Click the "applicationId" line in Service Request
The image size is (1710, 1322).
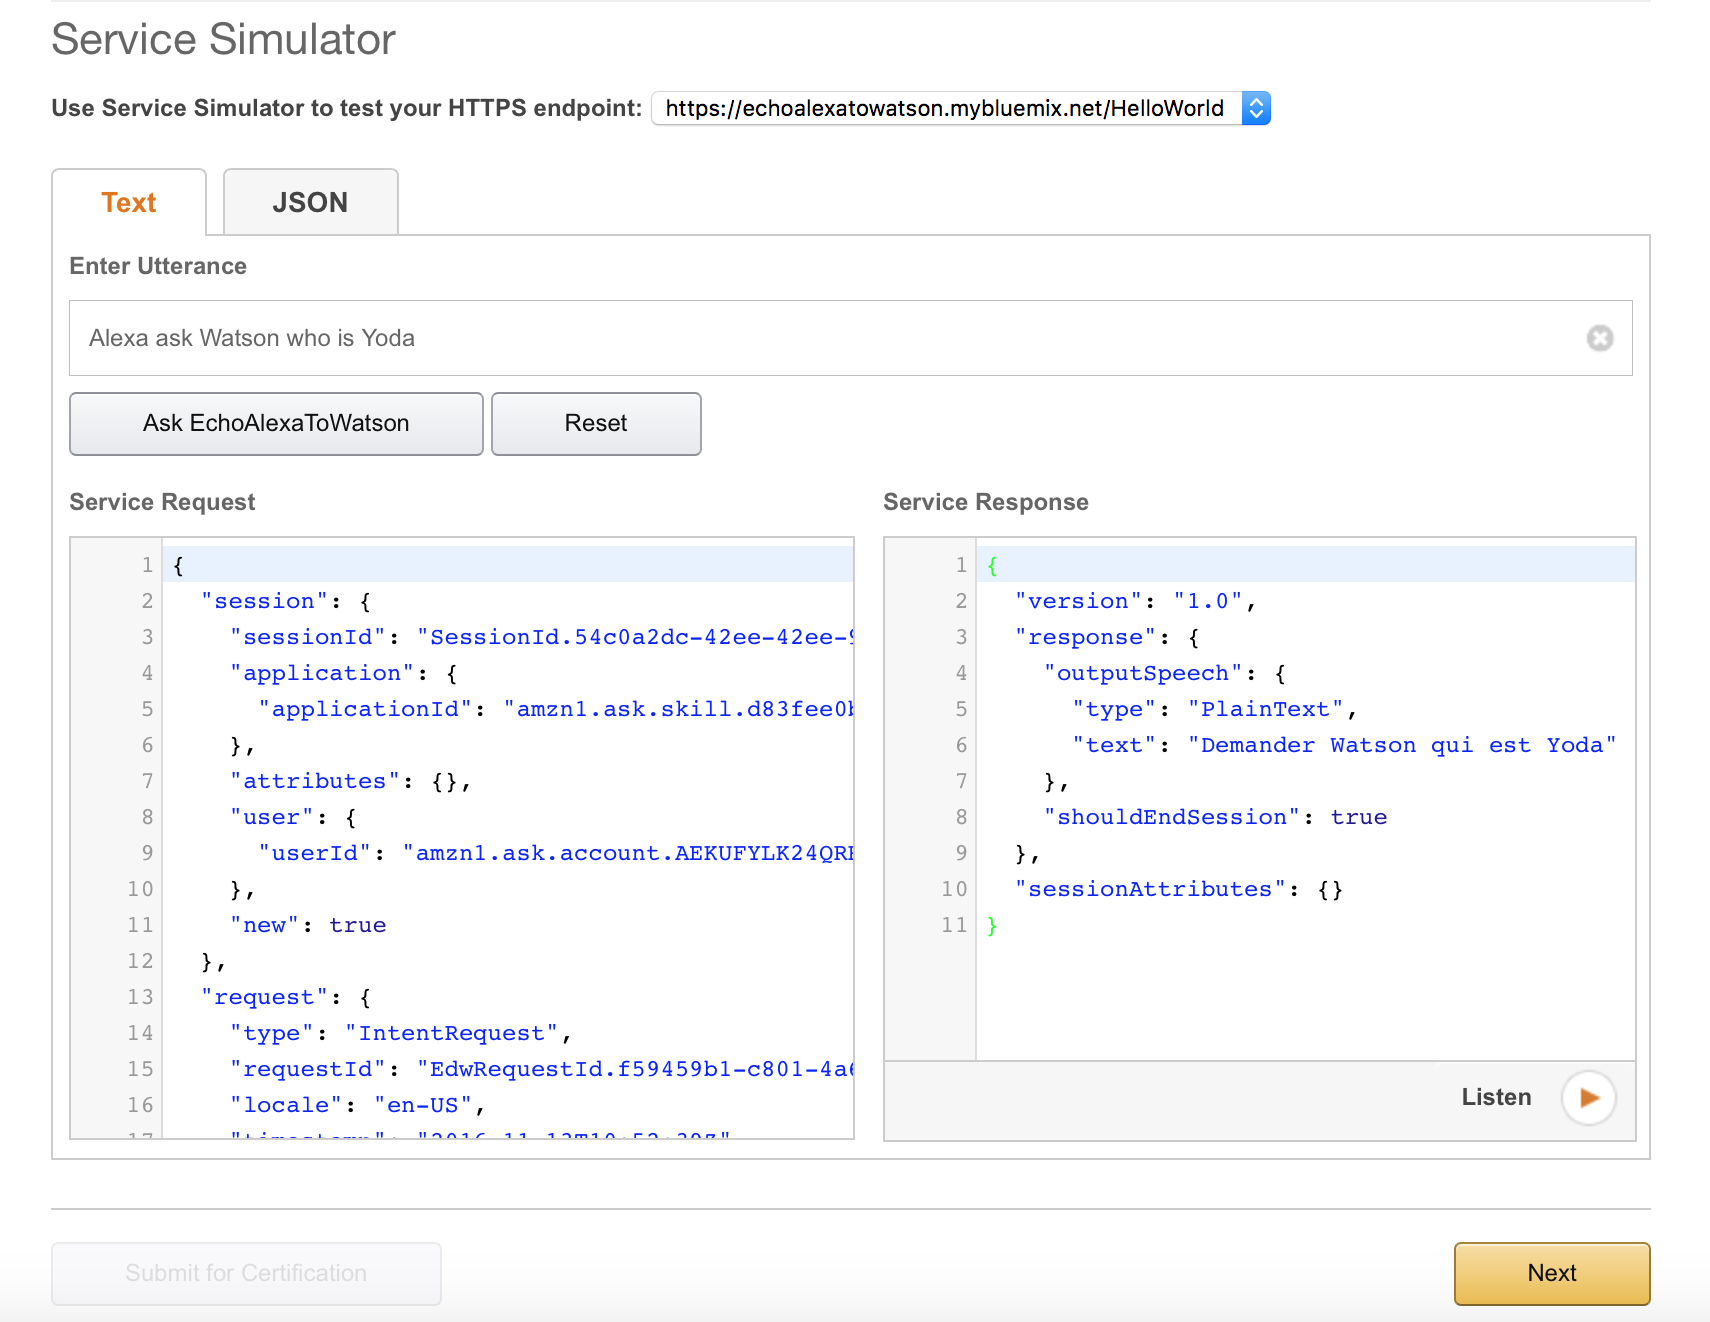tap(555, 709)
